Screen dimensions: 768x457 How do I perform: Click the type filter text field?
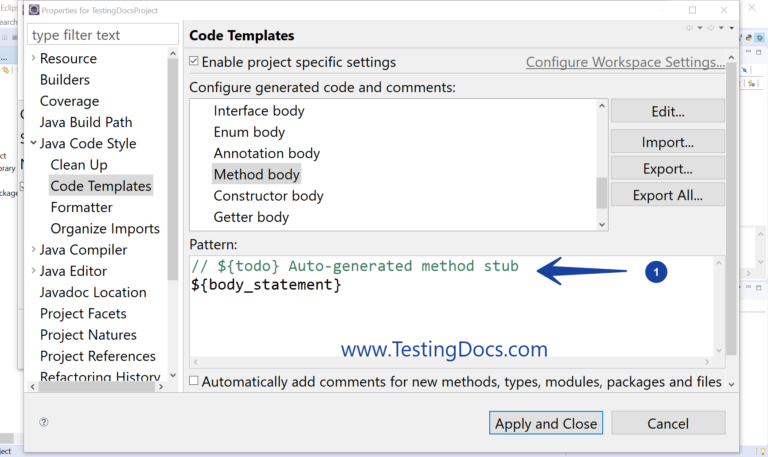tap(103, 35)
